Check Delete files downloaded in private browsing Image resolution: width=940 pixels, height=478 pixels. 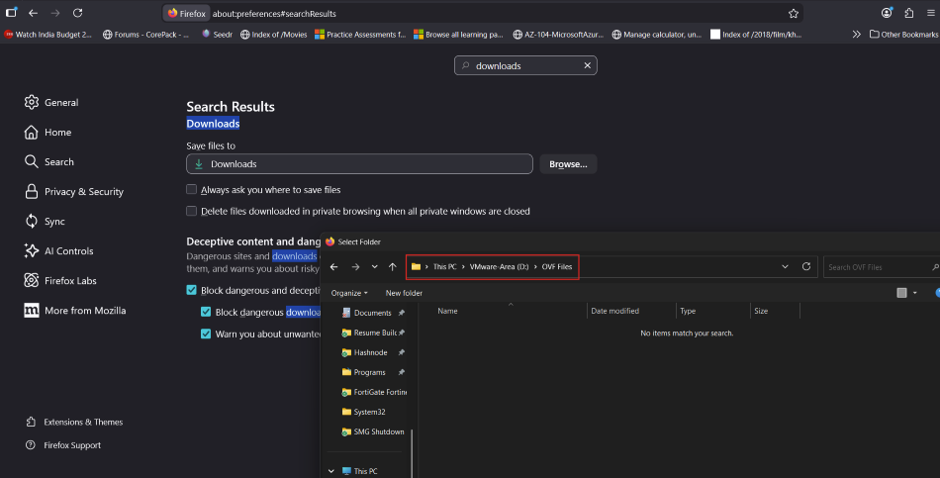pos(191,211)
